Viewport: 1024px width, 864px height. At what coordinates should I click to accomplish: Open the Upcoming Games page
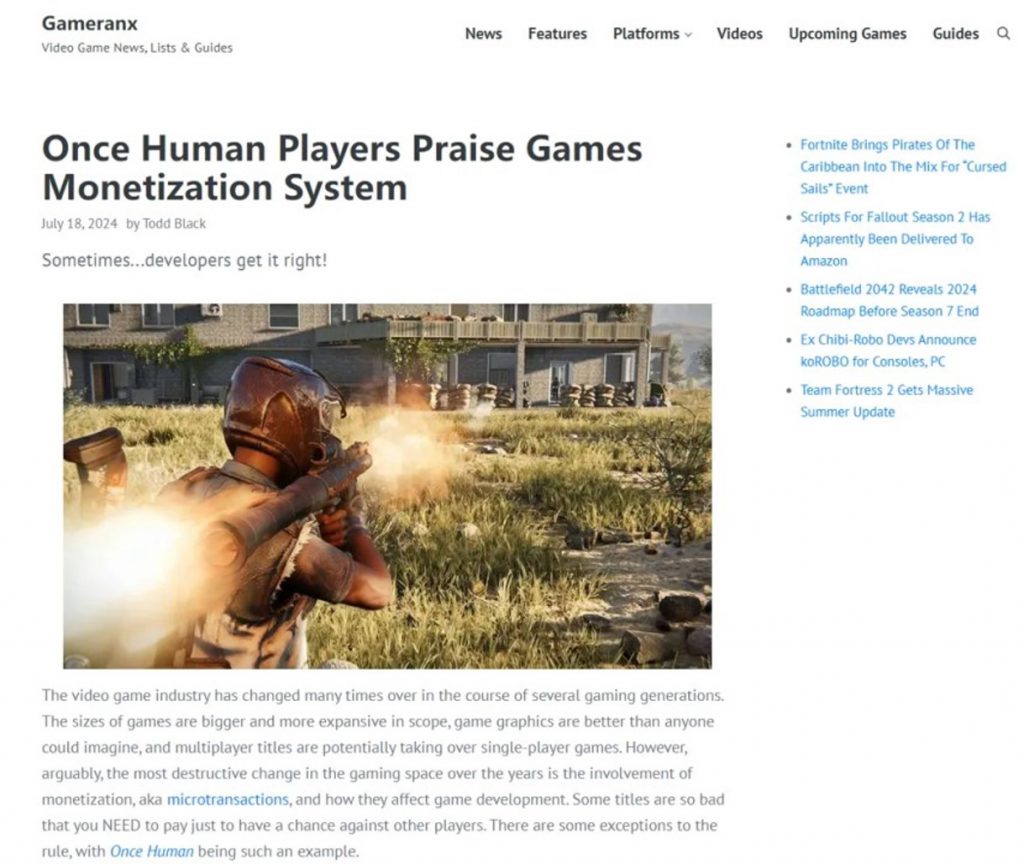(x=847, y=34)
